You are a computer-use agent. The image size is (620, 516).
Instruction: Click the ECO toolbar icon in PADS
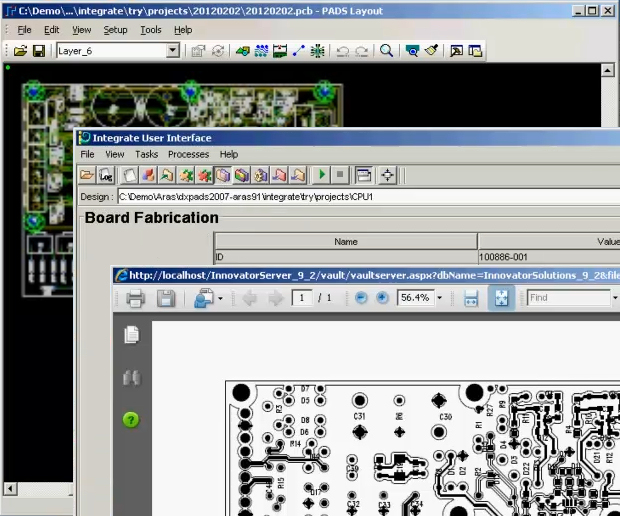(299, 51)
